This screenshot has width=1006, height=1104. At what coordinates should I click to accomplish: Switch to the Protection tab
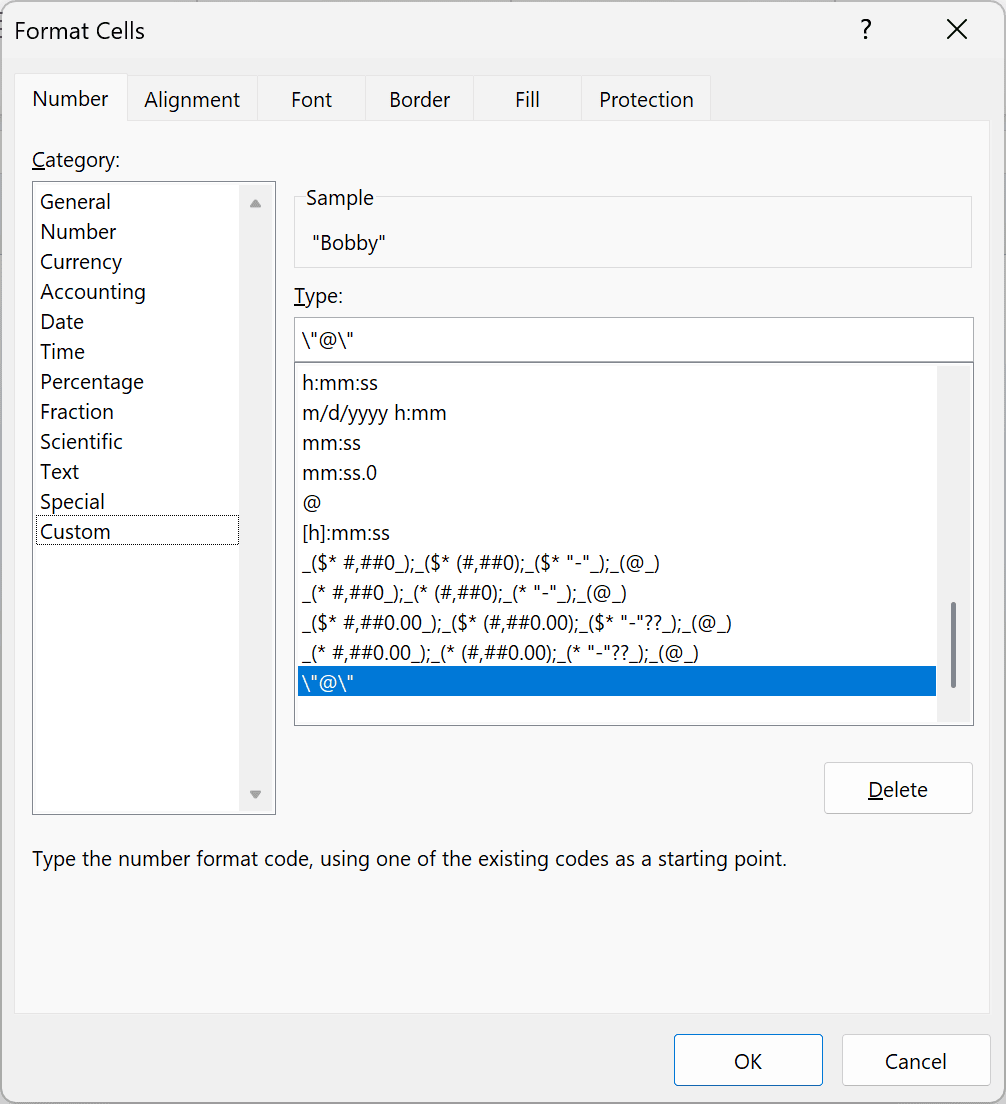[646, 99]
